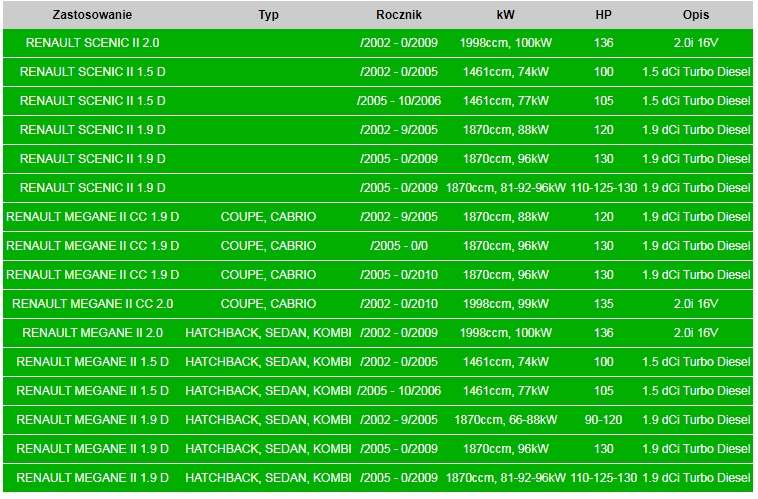Screen dimensions: 758x499
Task: Click the 'Zastosowanie' column header
Action: point(92,15)
